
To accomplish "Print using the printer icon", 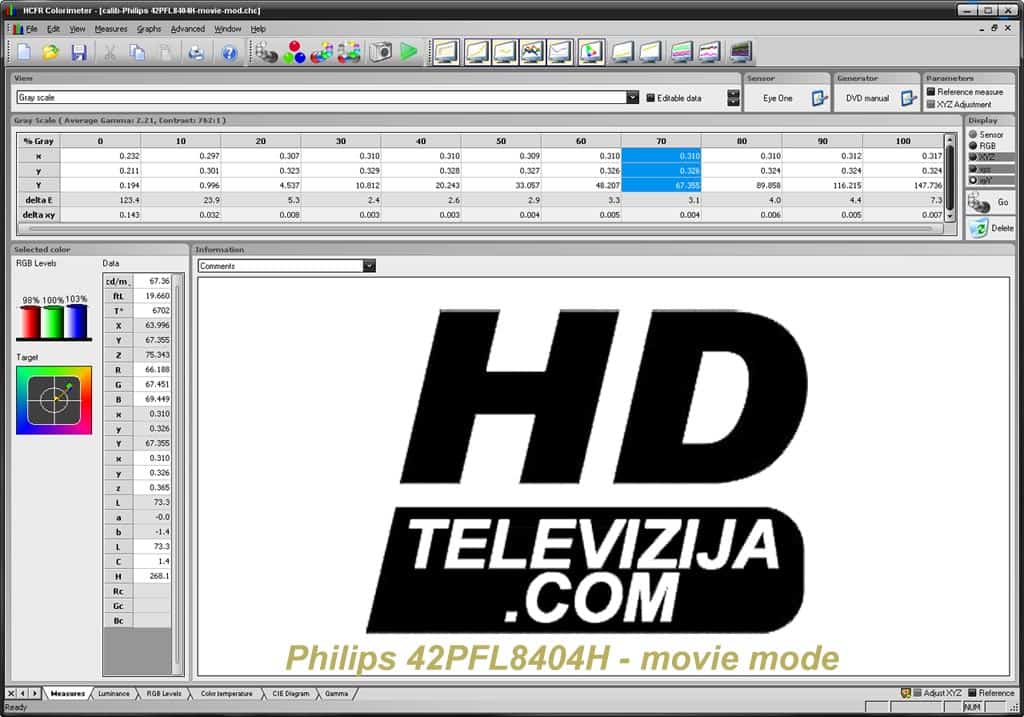I will pyautogui.click(x=196, y=52).
